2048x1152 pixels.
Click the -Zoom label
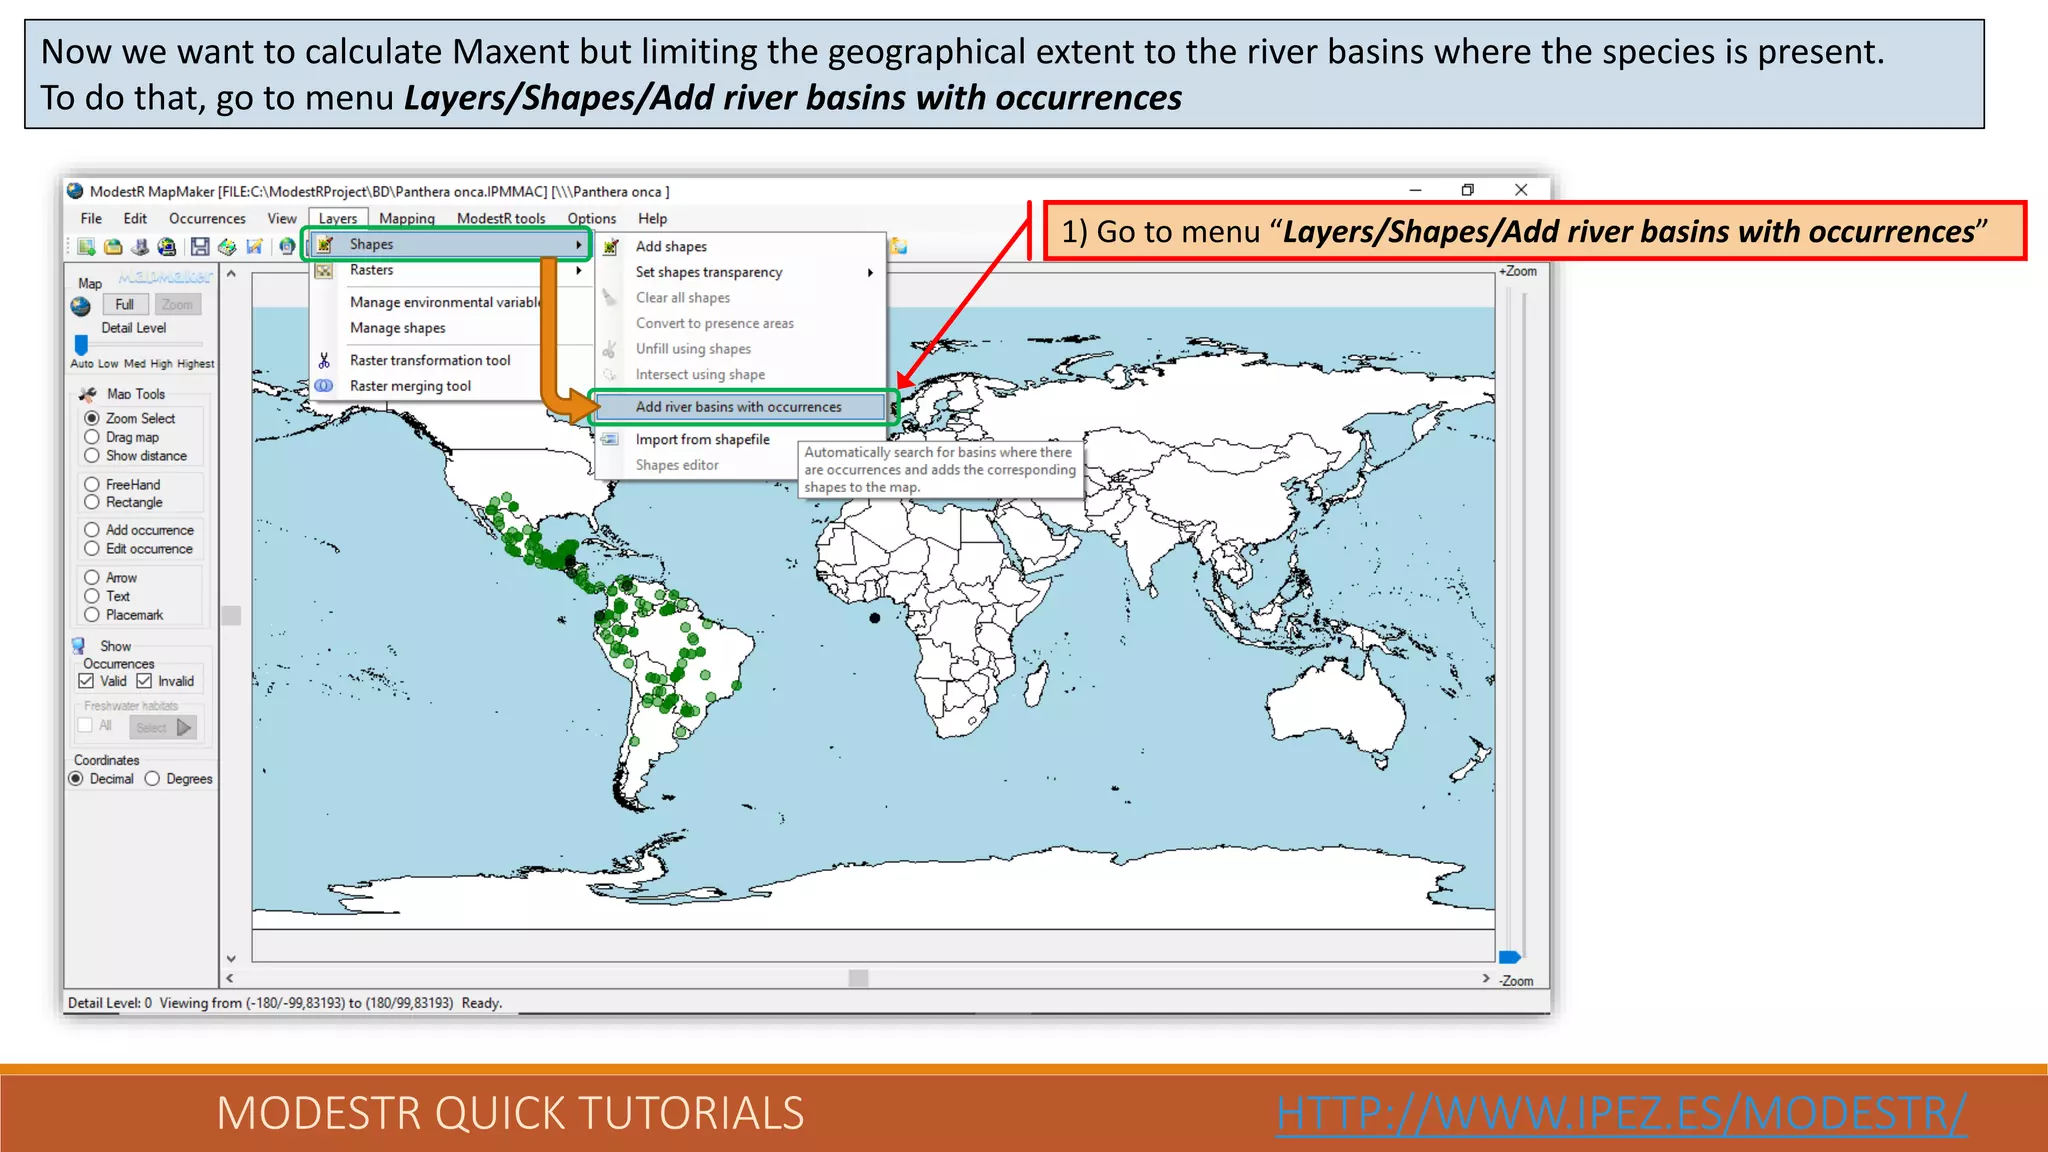(x=1516, y=981)
